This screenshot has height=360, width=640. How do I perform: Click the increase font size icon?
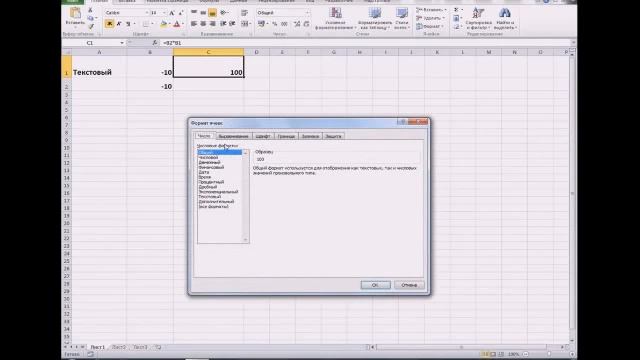[172, 13]
